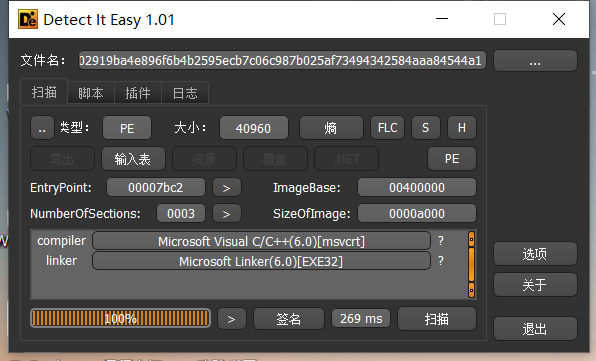Screen dimensions: 596x361
Task: Click the ImageBase value 00400000
Action: pos(417,187)
